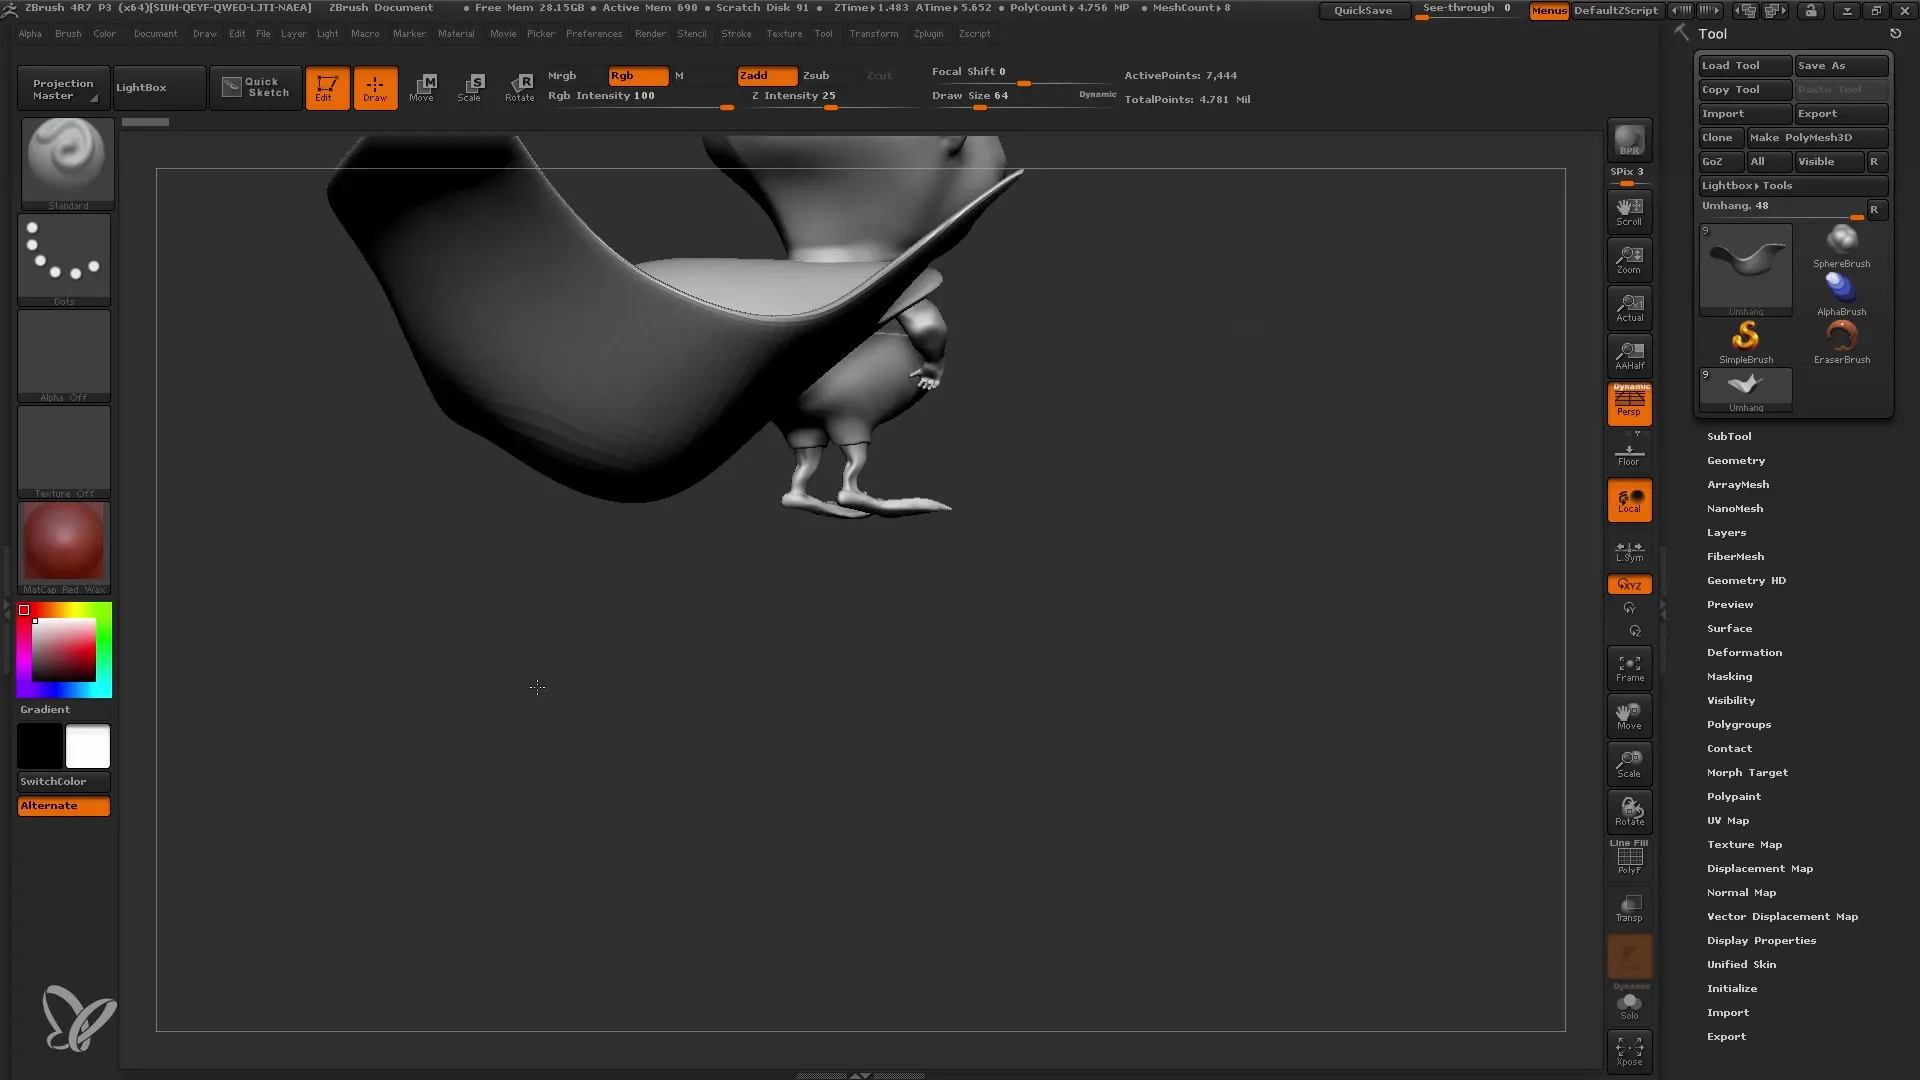Open the Brush menu
This screenshot has width=1920, height=1080.
pyautogui.click(x=68, y=34)
